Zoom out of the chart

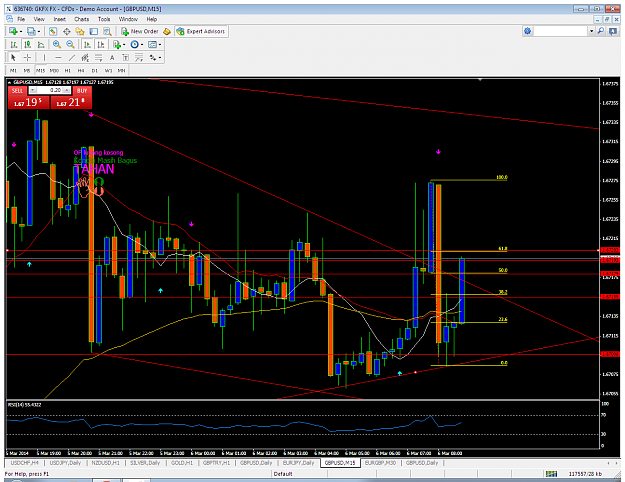(70, 44)
